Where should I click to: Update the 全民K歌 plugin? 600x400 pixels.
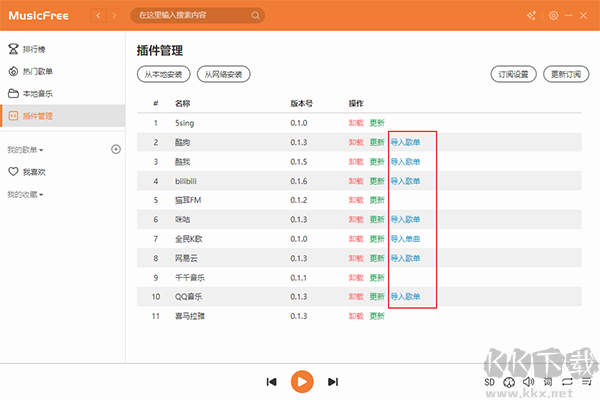377,239
